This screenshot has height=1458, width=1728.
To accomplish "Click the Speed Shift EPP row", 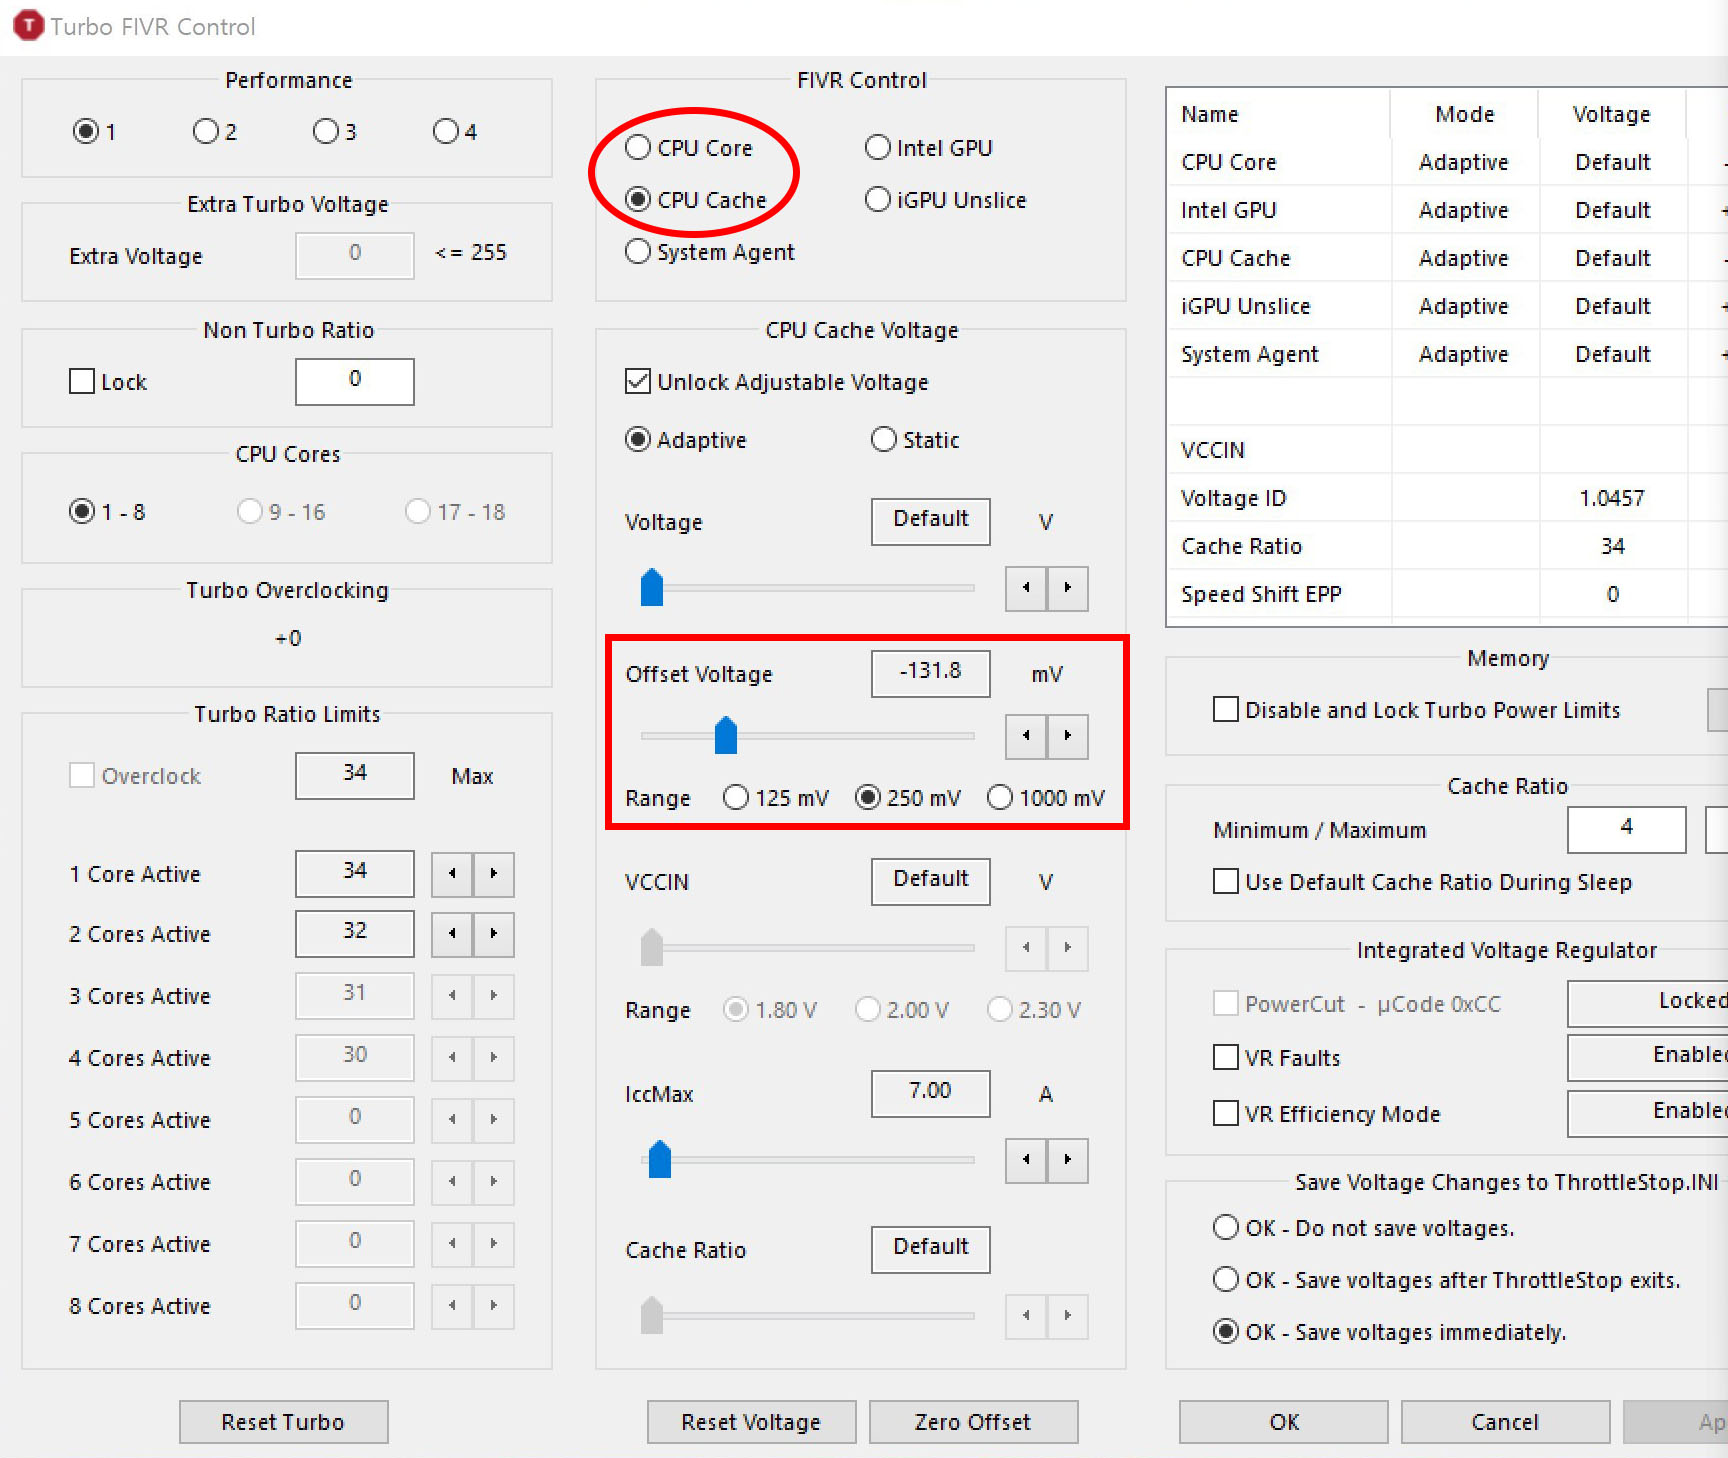I will click(1447, 594).
